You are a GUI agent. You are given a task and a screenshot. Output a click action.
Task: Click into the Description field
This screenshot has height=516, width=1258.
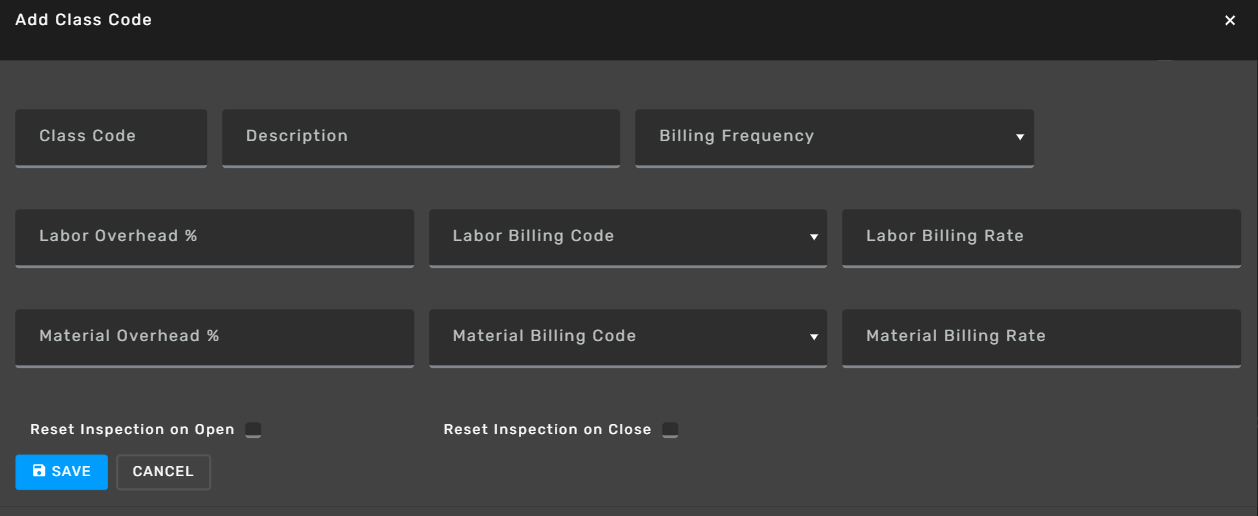tap(421, 138)
